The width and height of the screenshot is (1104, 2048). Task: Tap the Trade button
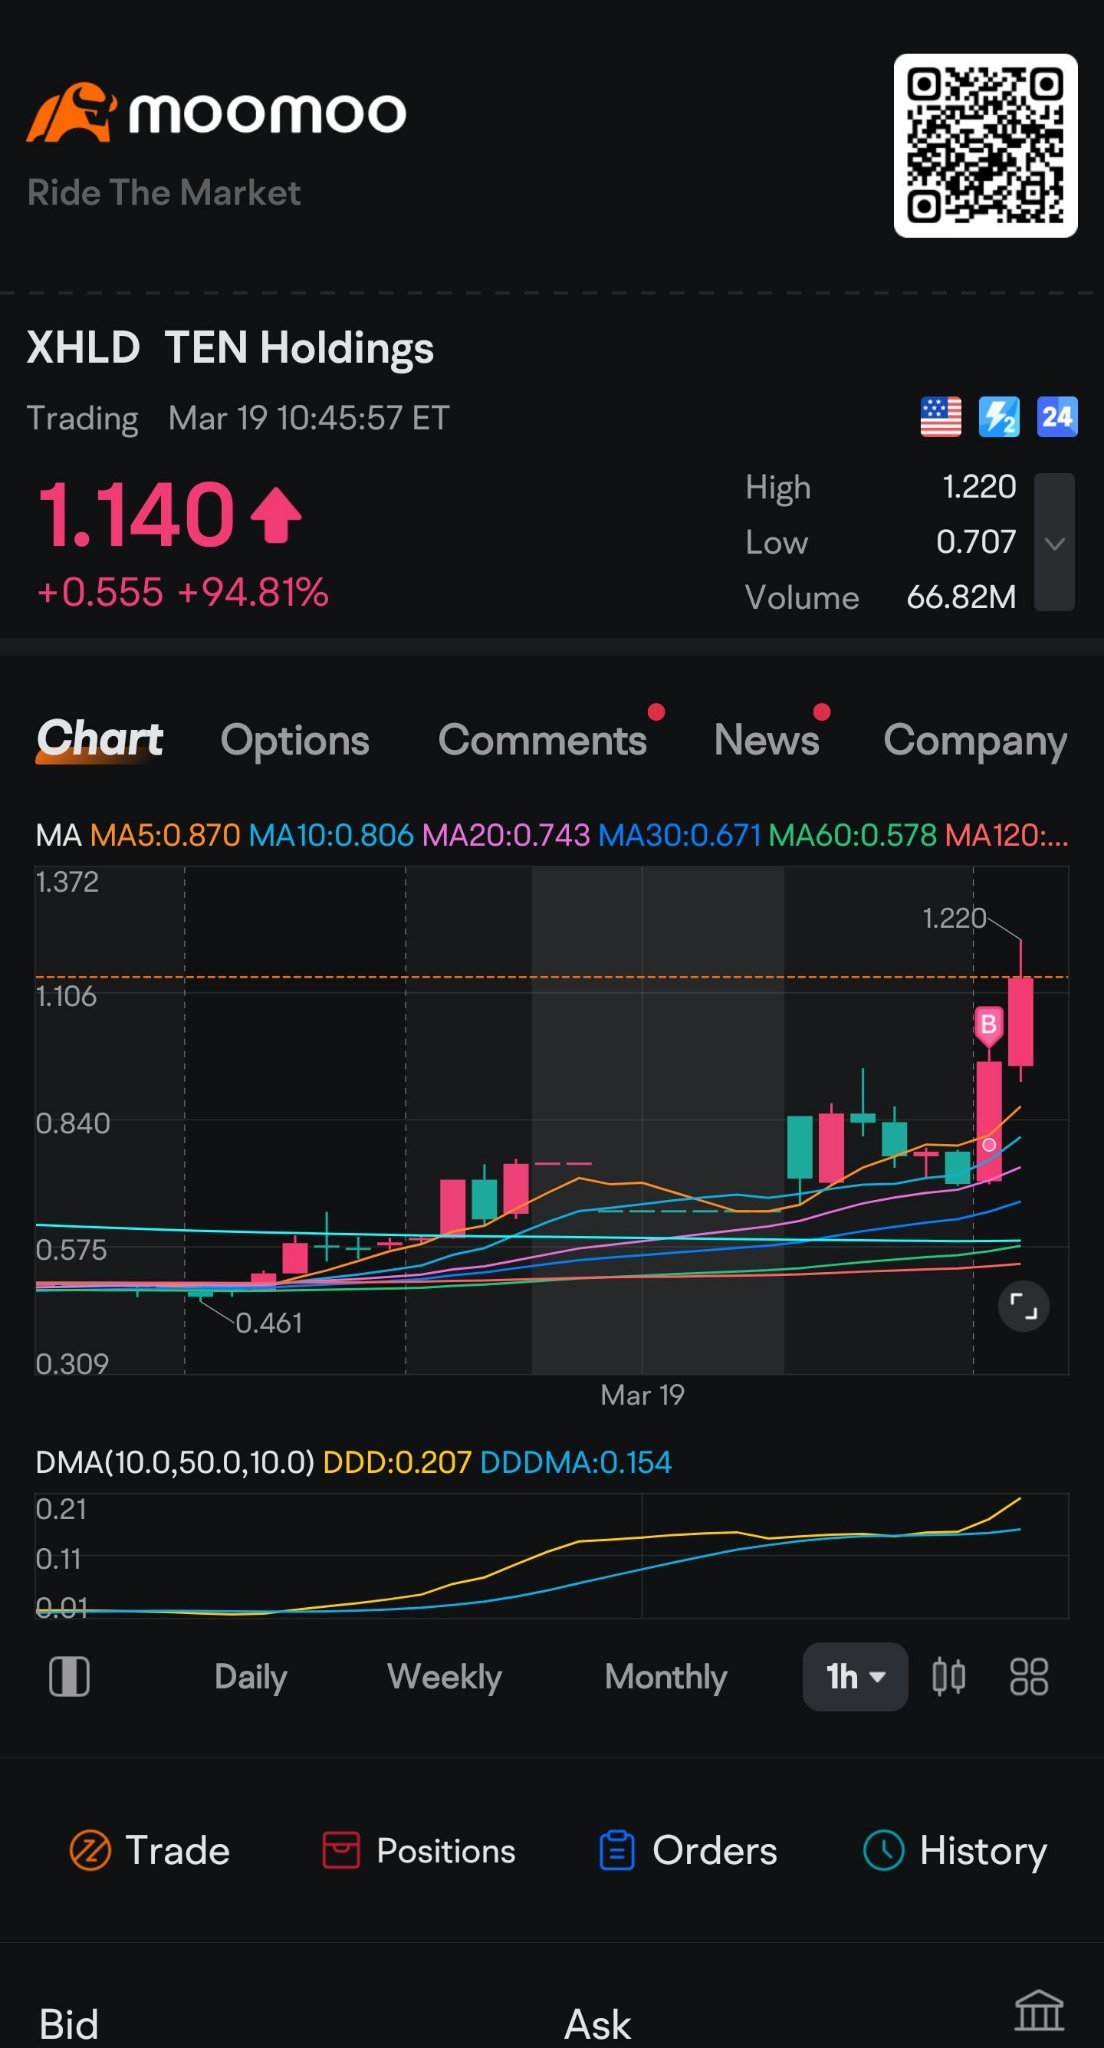pos(150,1851)
